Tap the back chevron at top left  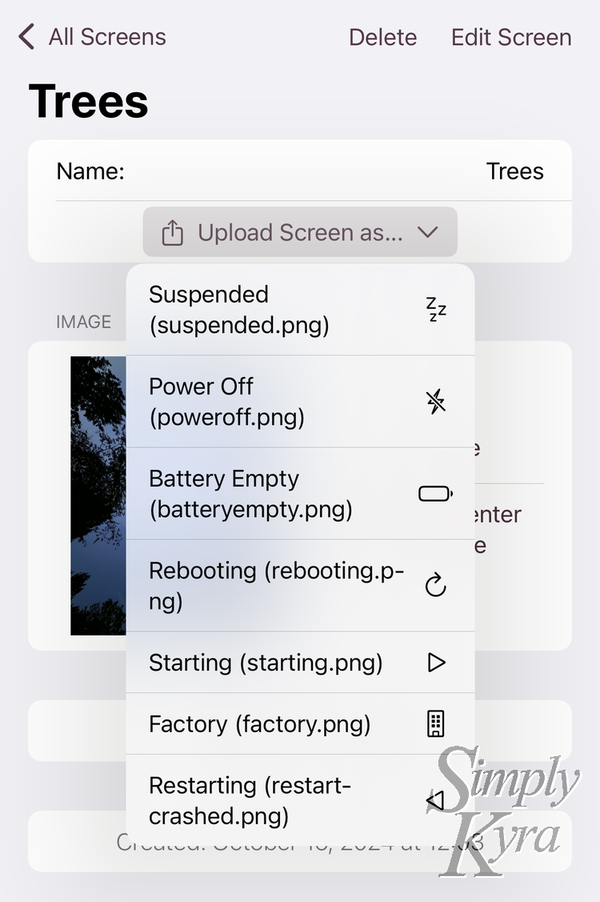(23, 36)
